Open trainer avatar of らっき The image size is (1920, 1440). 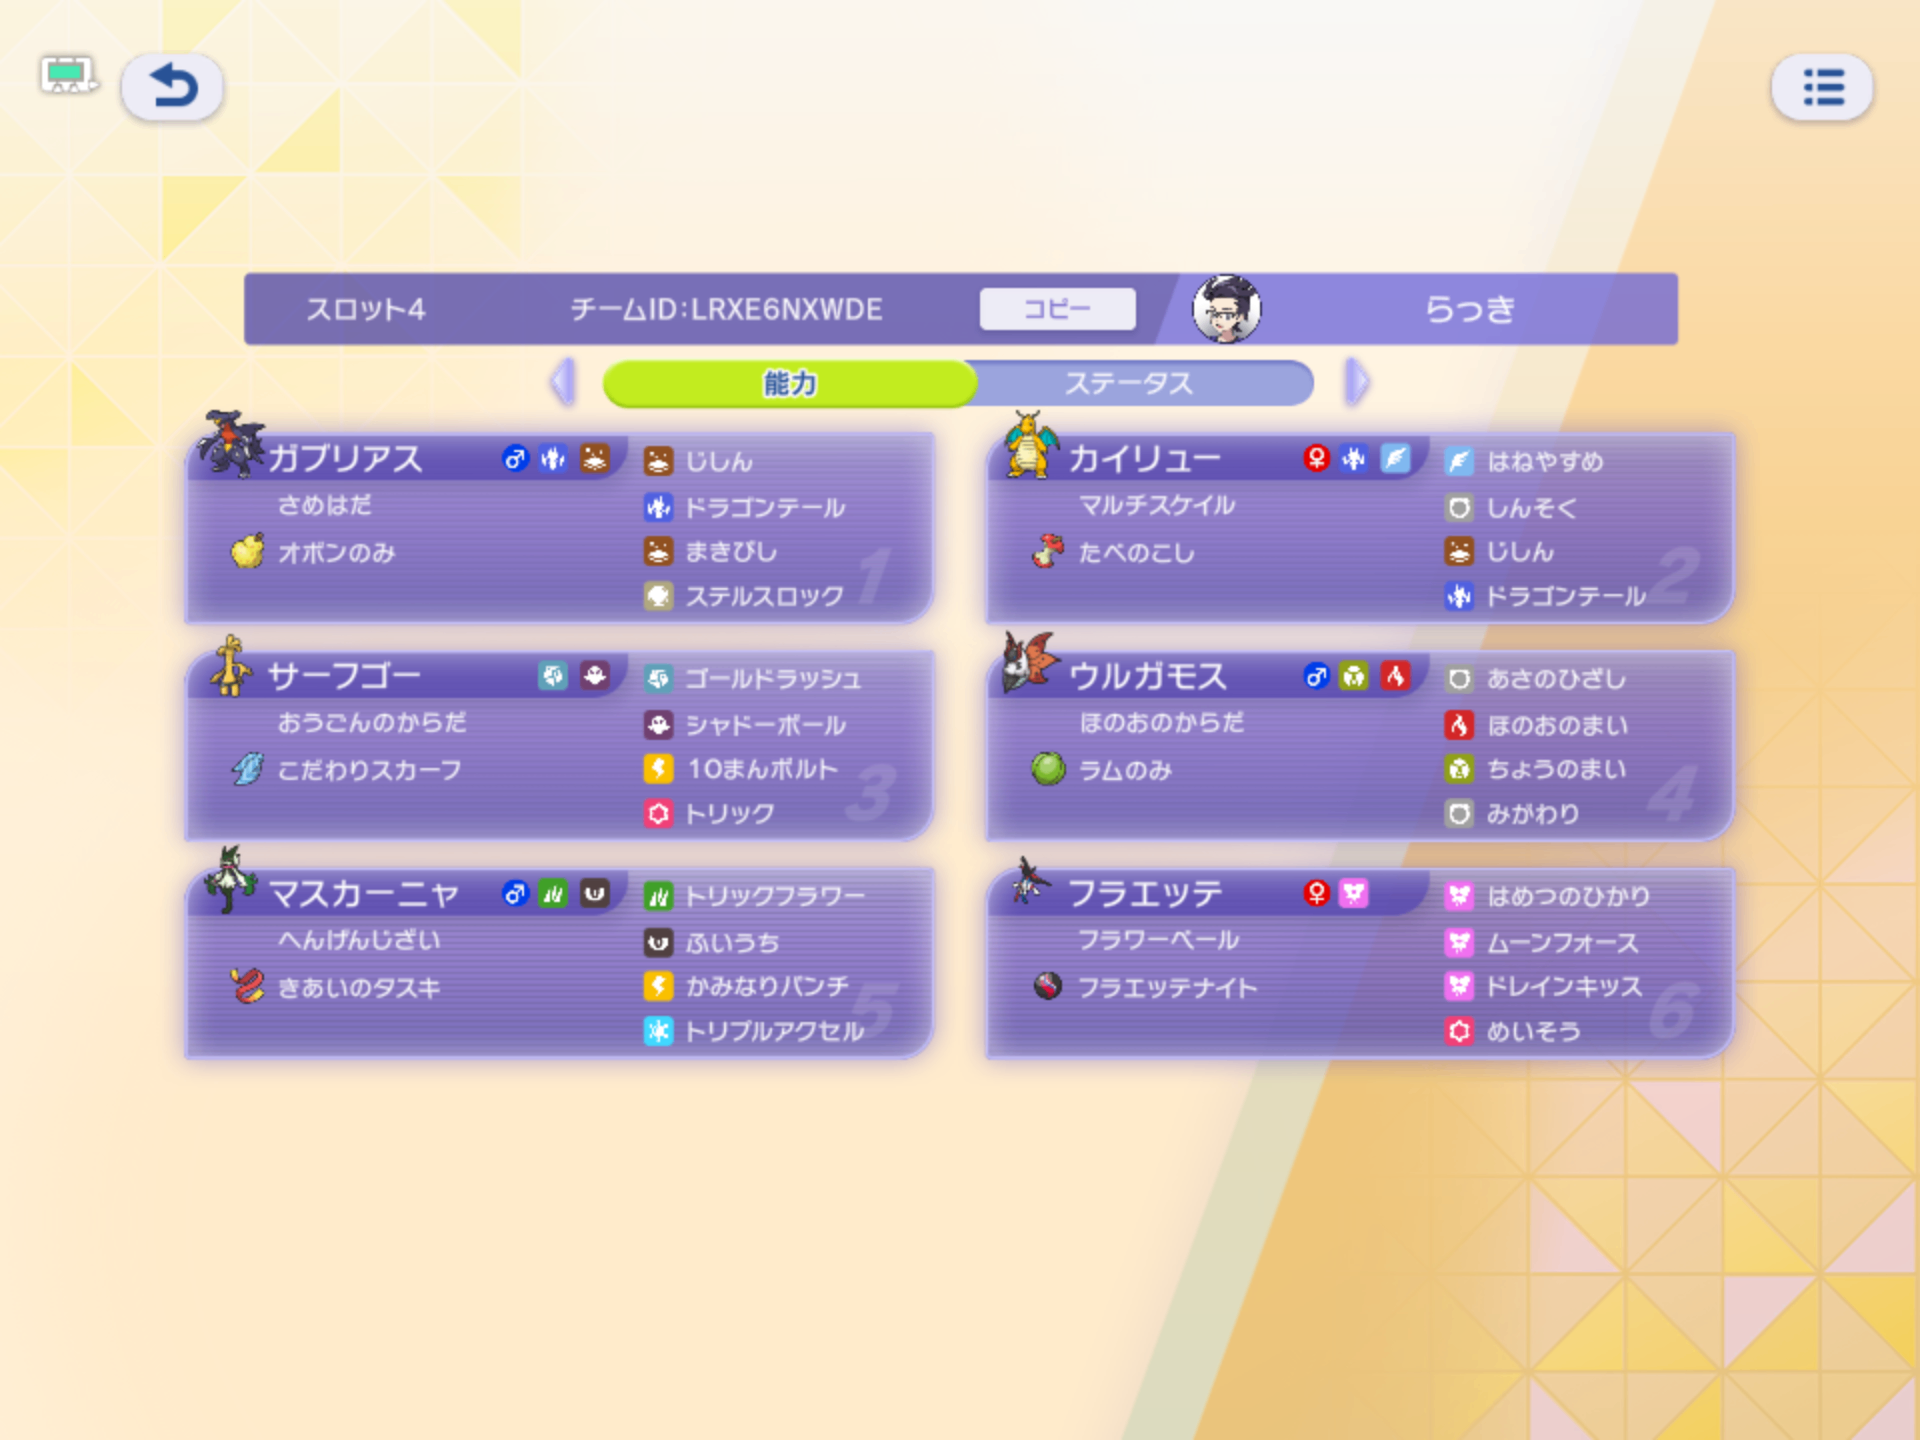[x=1226, y=309]
